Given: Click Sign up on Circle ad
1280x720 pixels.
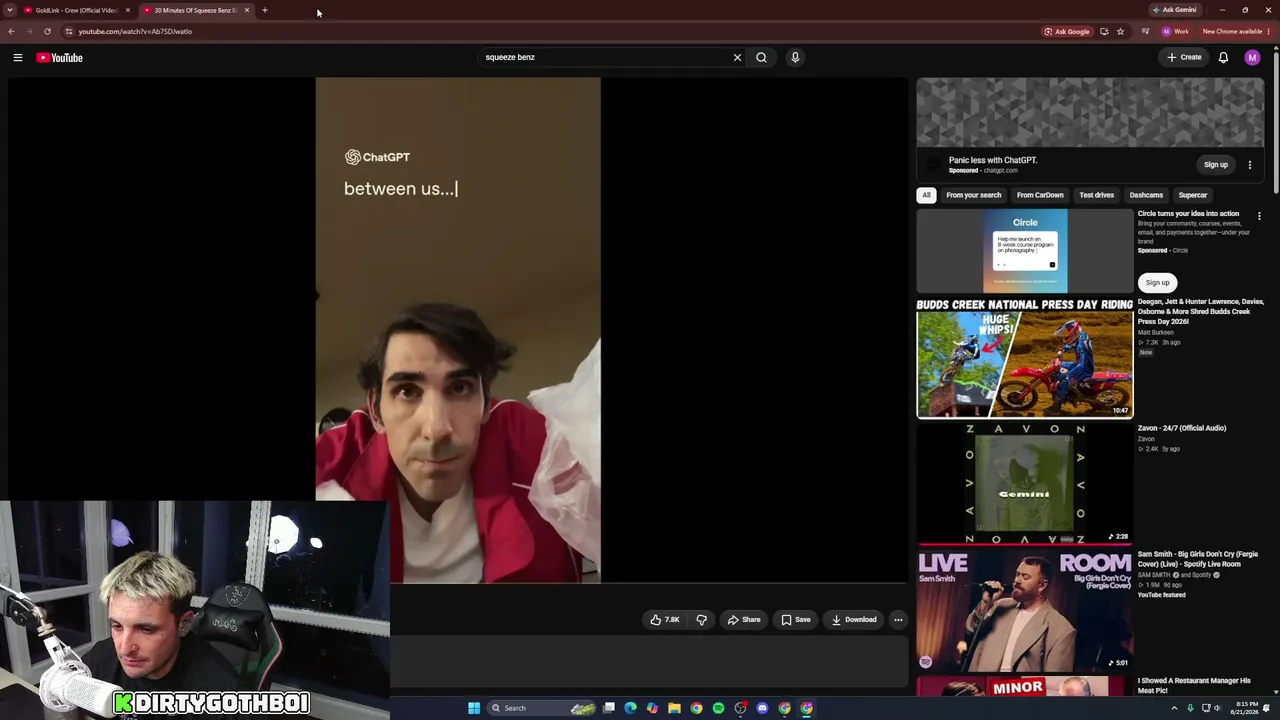Looking at the screenshot, I should click(x=1157, y=283).
